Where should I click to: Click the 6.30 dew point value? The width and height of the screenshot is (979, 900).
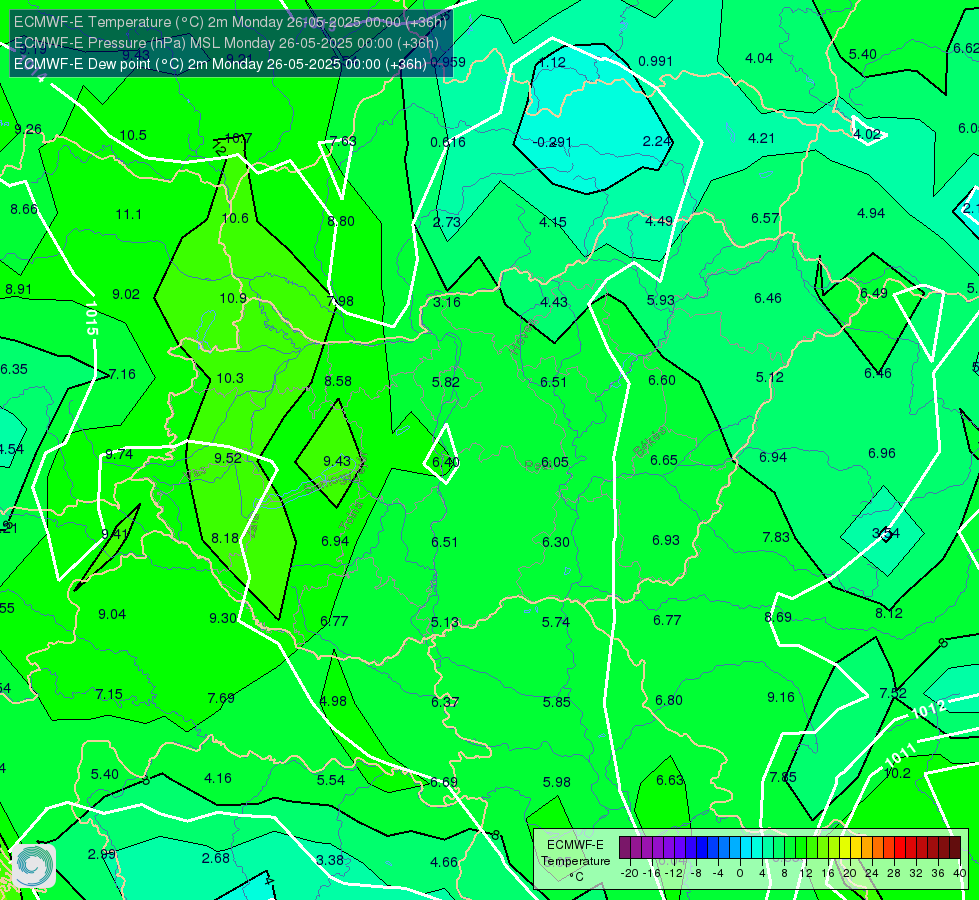coord(556,541)
